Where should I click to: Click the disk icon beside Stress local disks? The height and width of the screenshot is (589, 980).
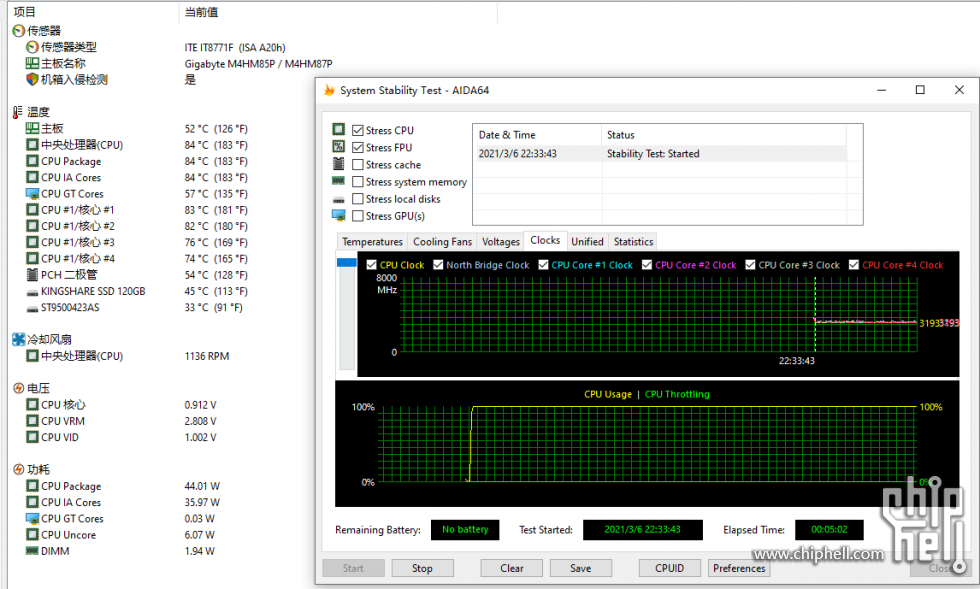point(339,199)
